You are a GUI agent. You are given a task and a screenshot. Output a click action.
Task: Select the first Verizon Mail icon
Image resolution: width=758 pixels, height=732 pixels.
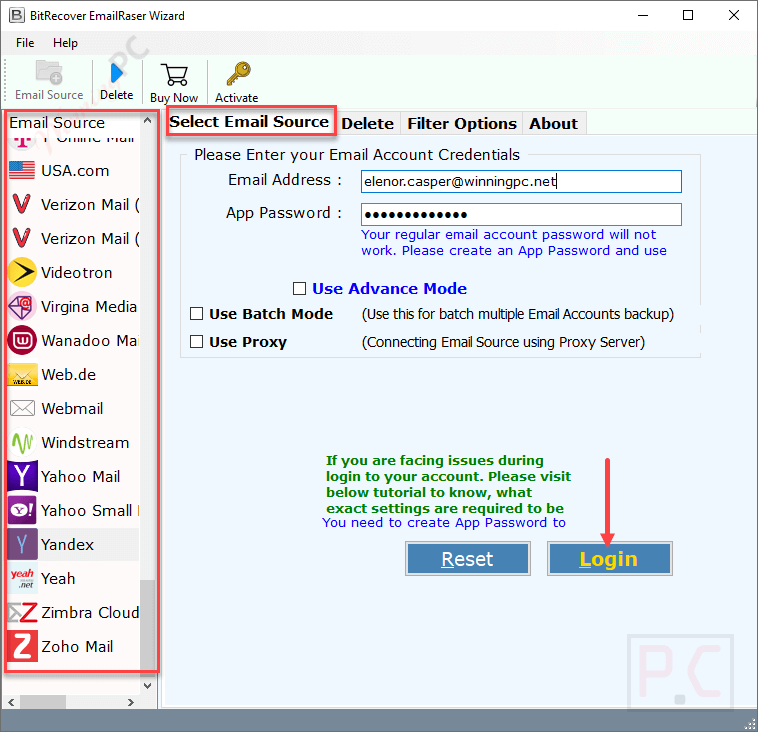(x=21, y=204)
